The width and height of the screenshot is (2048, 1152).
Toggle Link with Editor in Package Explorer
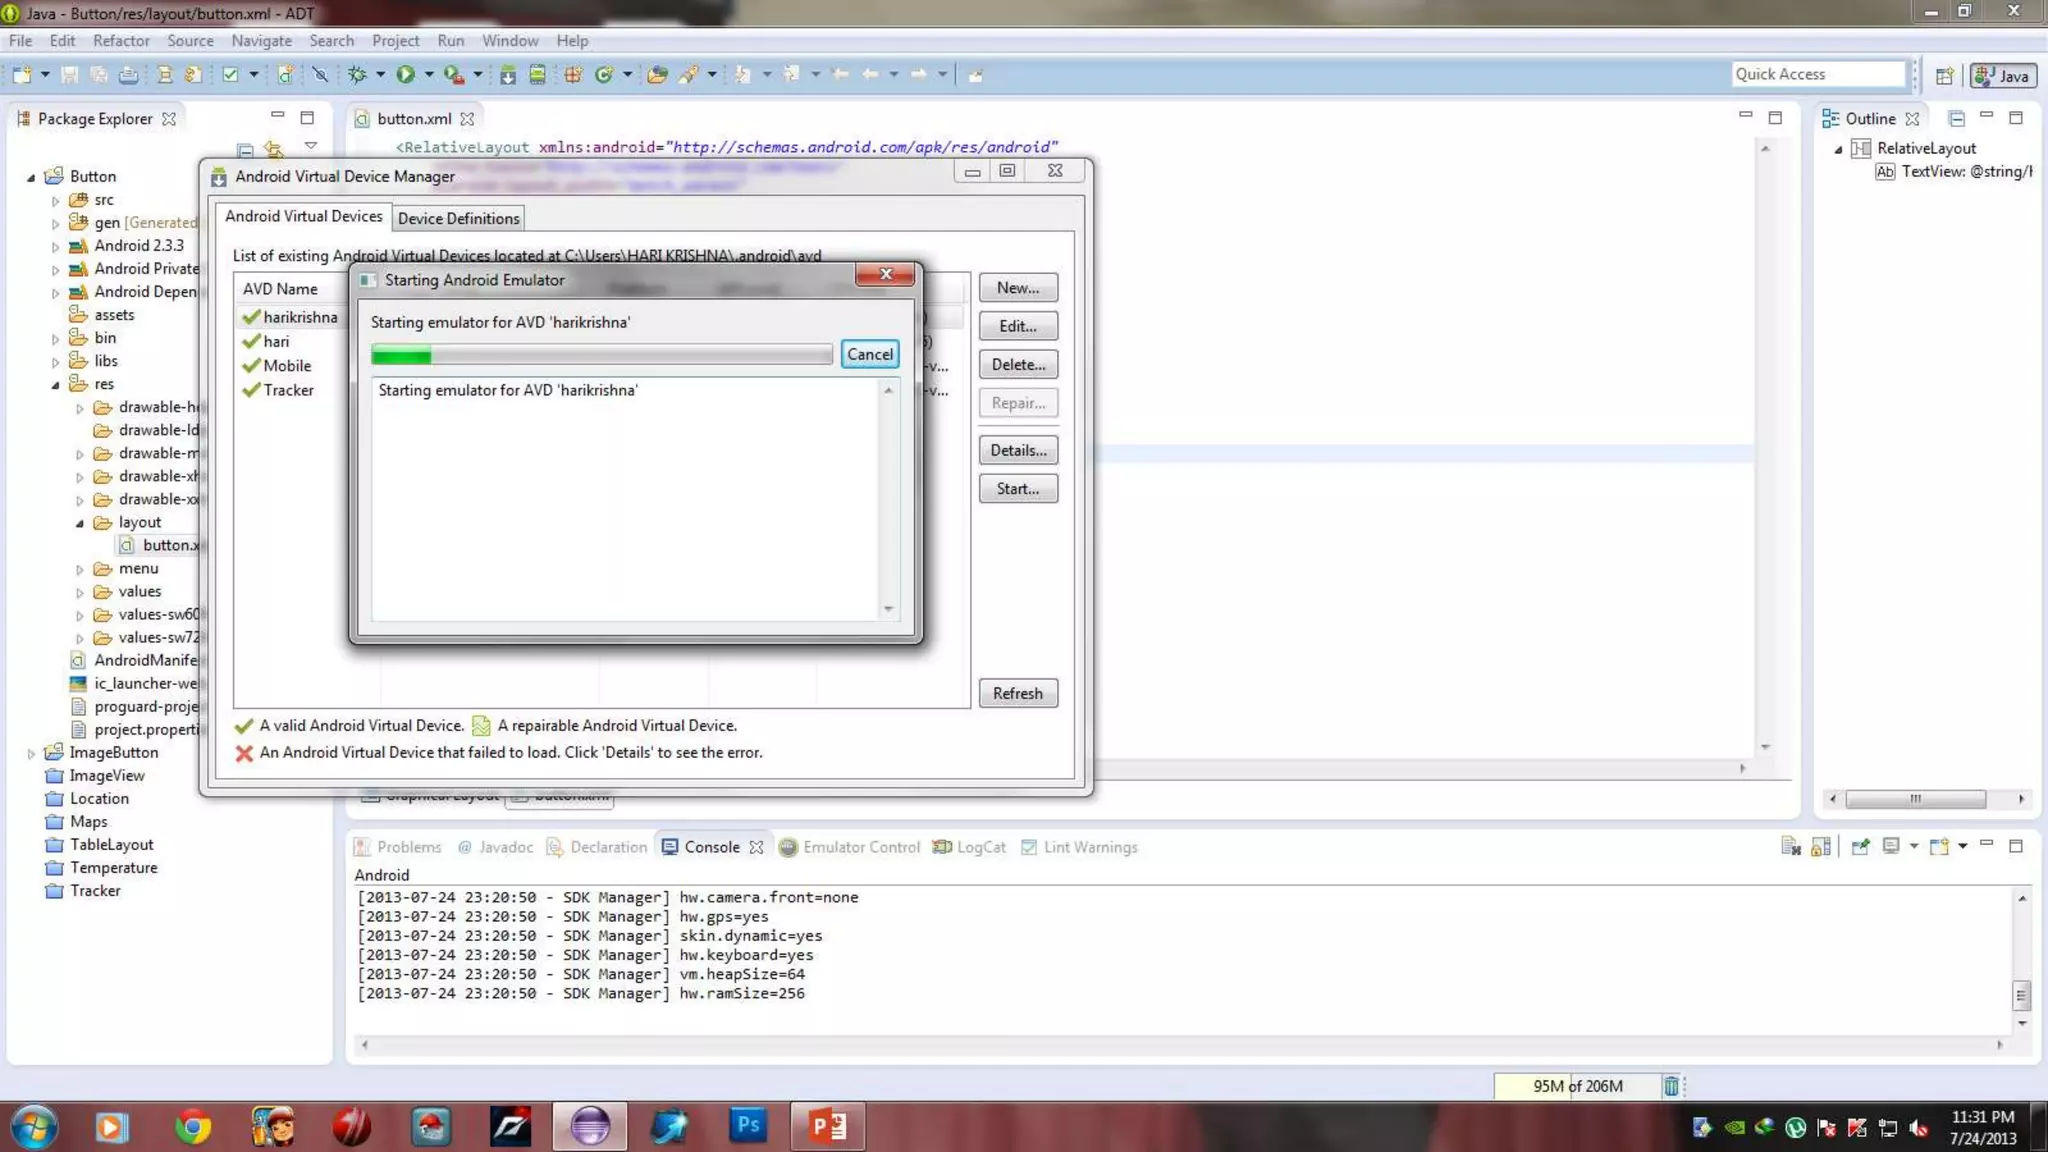[273, 149]
